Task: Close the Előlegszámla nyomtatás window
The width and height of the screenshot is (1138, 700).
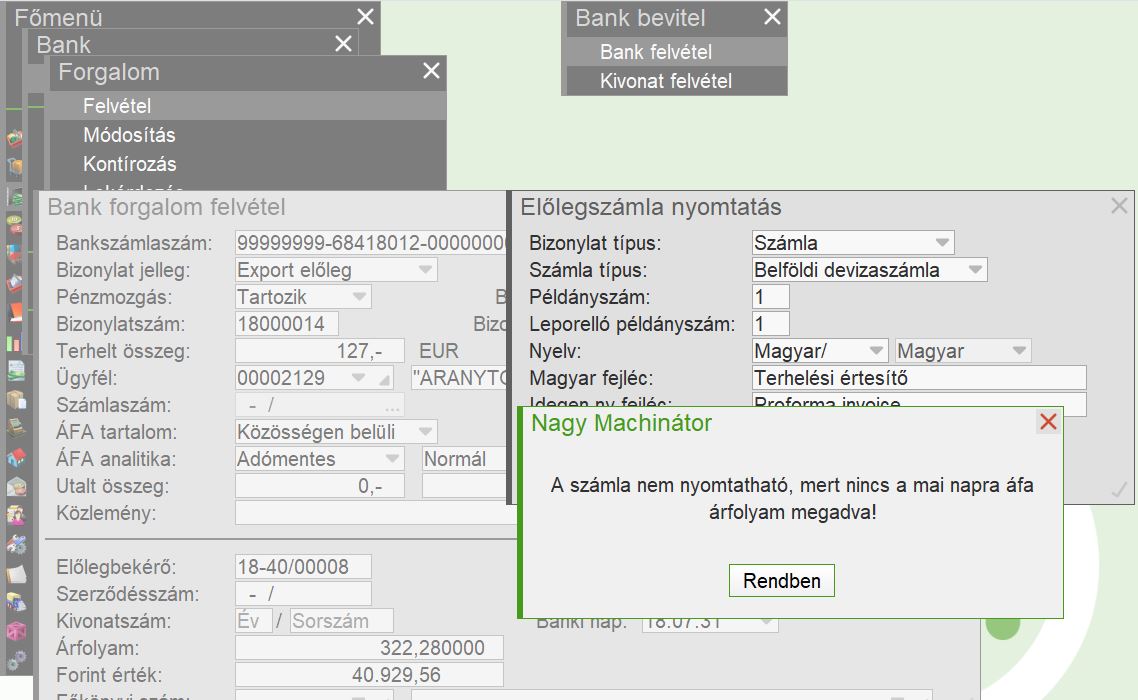Action: [x=1119, y=205]
